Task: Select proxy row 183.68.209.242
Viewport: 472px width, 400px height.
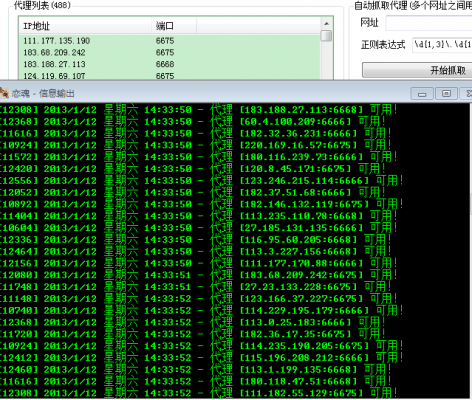Action: coord(170,52)
